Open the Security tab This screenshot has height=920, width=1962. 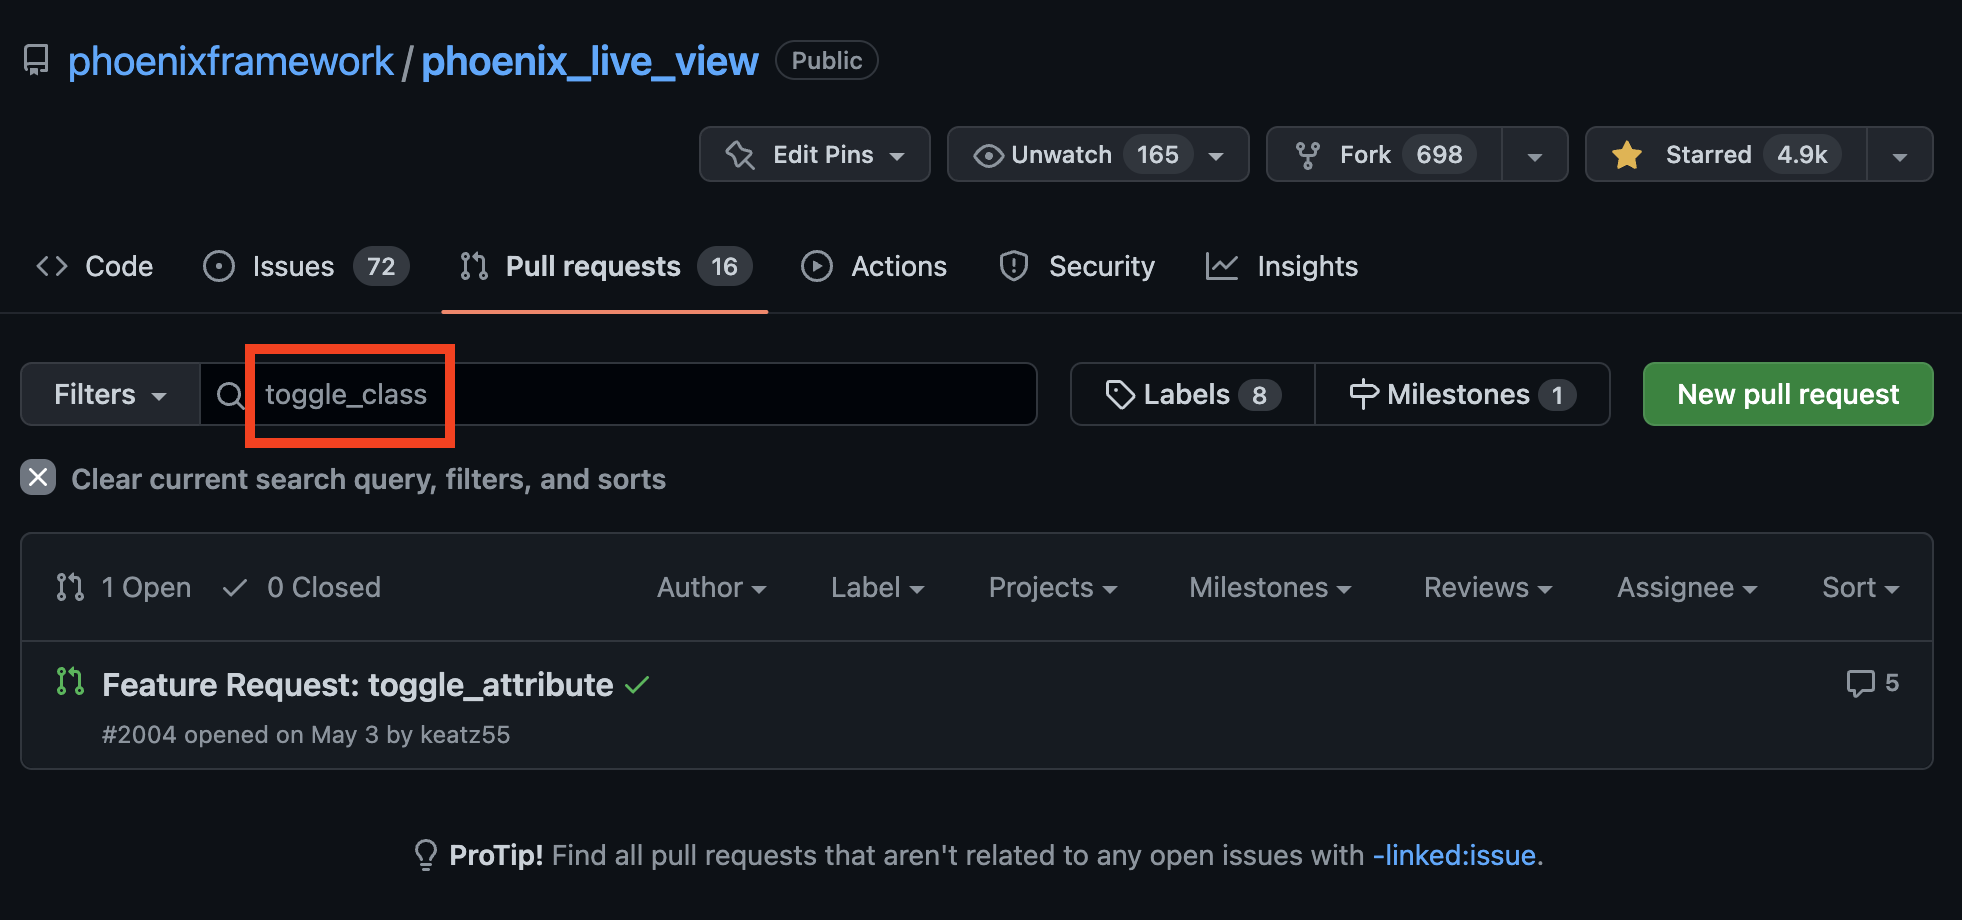(1077, 266)
